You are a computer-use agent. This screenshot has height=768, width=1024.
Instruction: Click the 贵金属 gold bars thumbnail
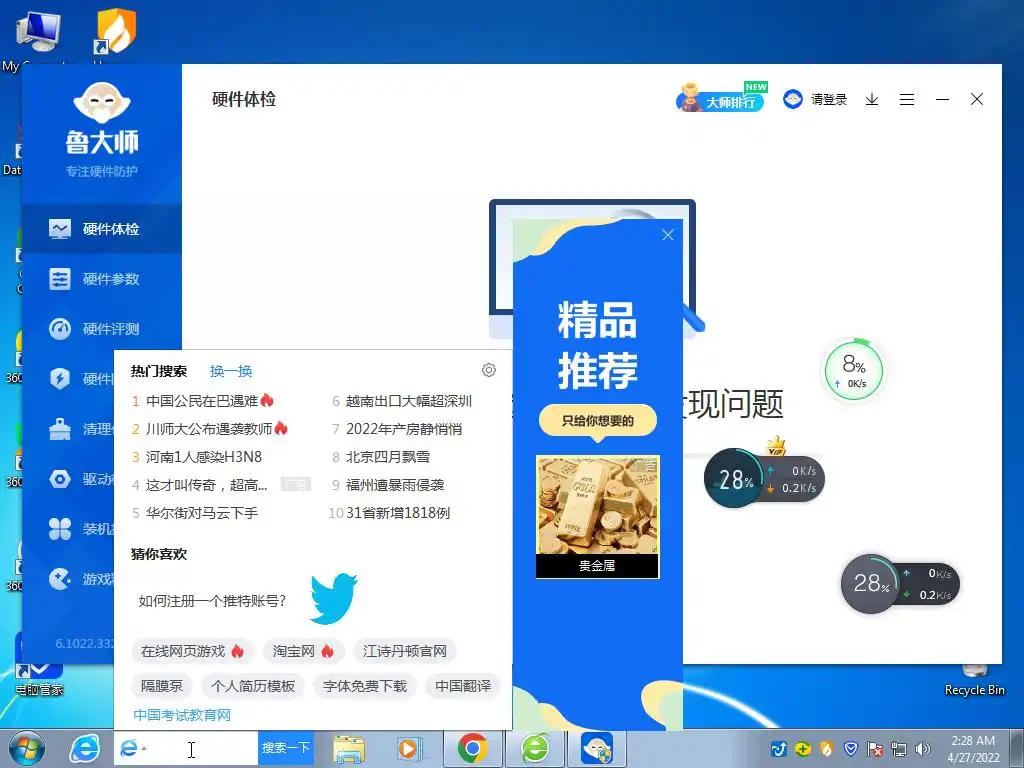click(598, 517)
